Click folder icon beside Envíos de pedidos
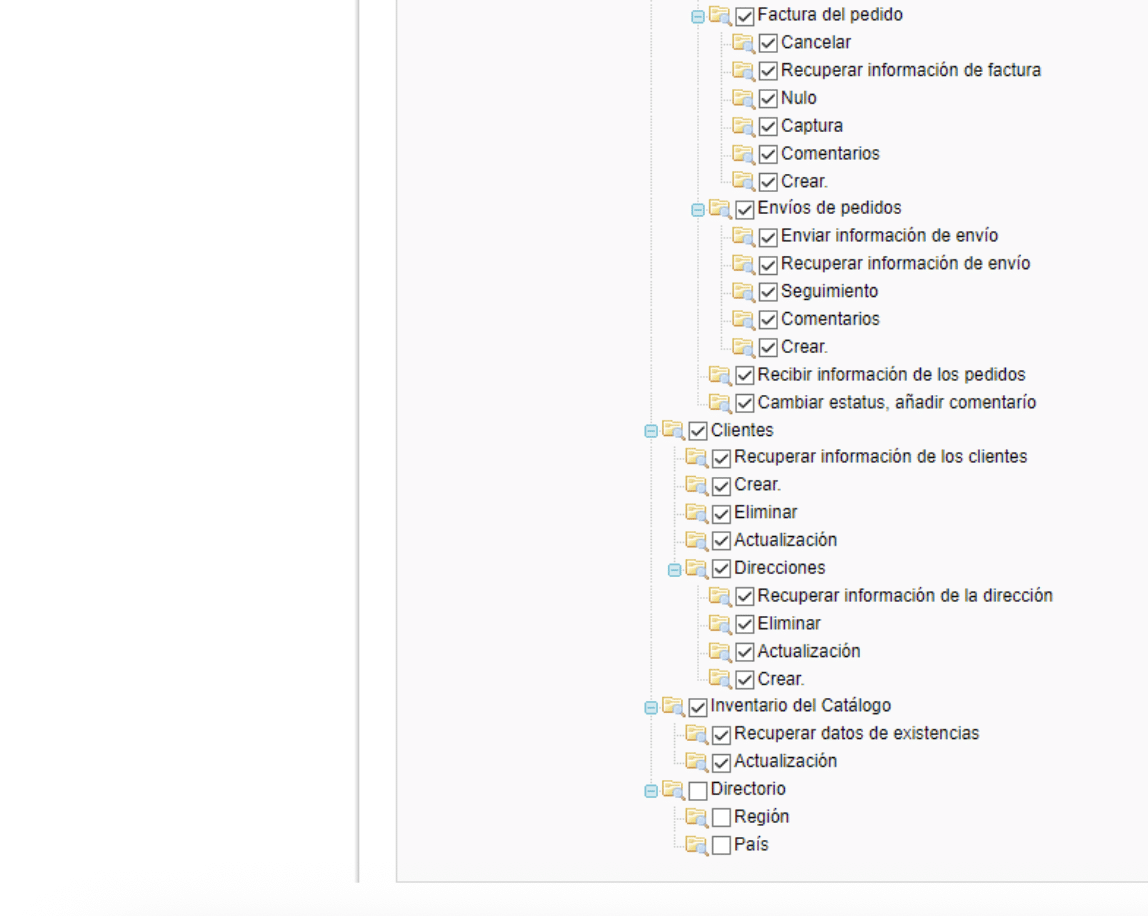1148x916 pixels. click(x=720, y=209)
